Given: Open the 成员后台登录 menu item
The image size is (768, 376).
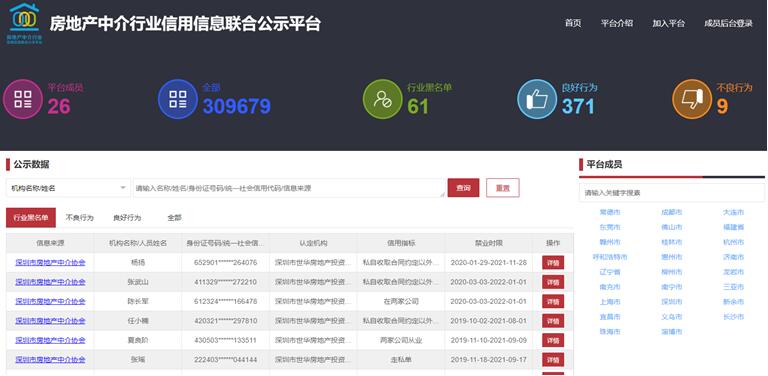Looking at the screenshot, I should coord(728,24).
